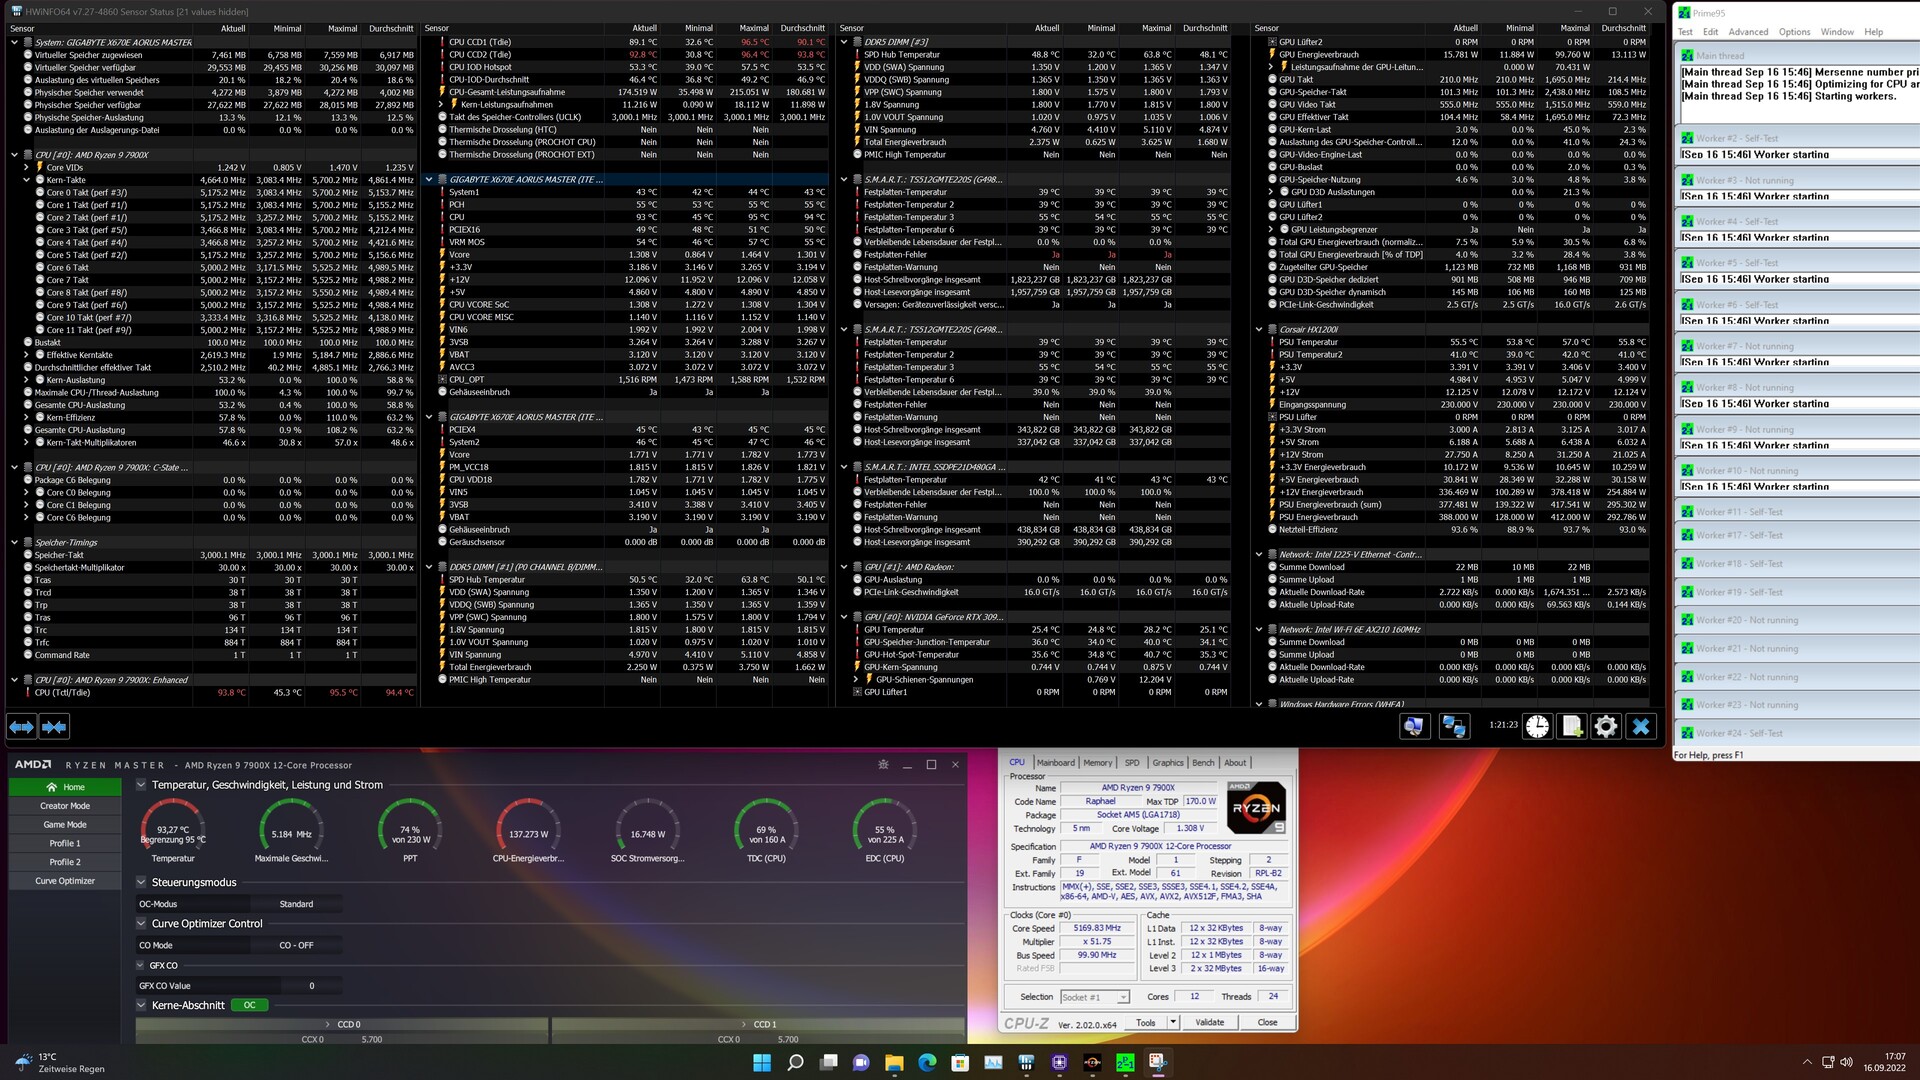Open Profile 1 in Ryzen Master

pos(65,844)
